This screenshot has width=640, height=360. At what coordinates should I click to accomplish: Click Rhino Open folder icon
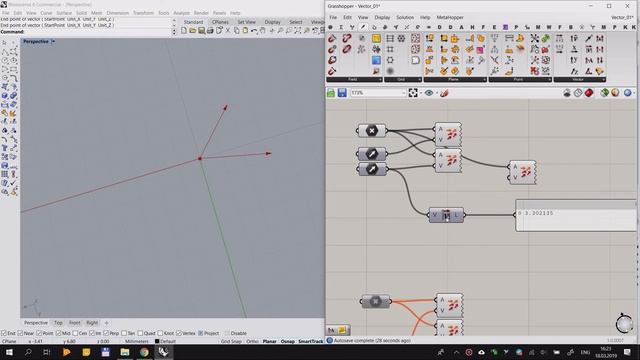(x=193, y=31)
